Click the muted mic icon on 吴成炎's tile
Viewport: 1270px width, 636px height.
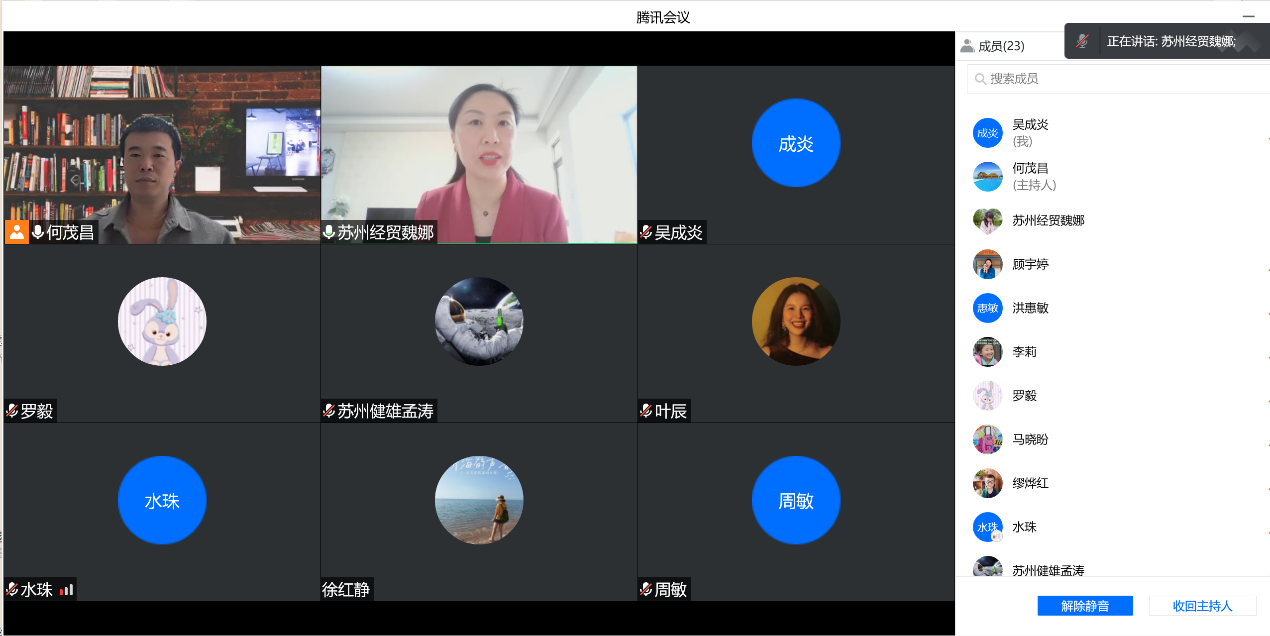(646, 232)
